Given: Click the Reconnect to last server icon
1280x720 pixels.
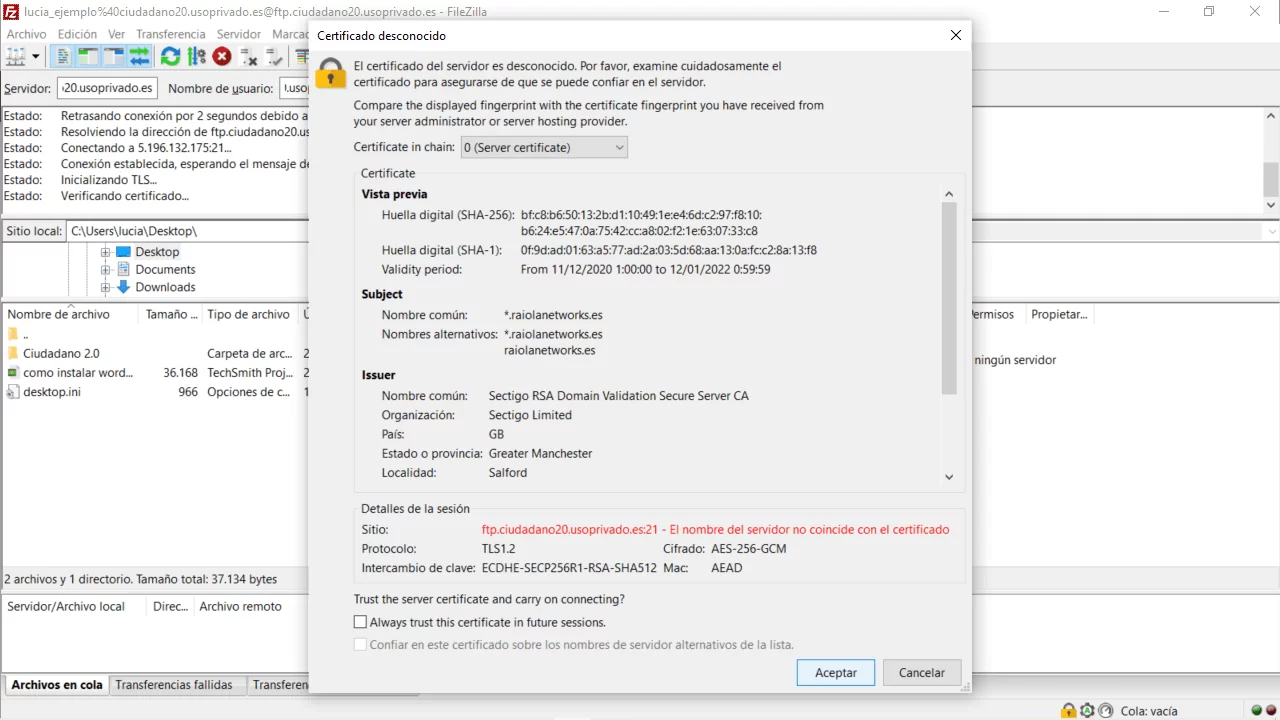Looking at the screenshot, I should click(274, 56).
